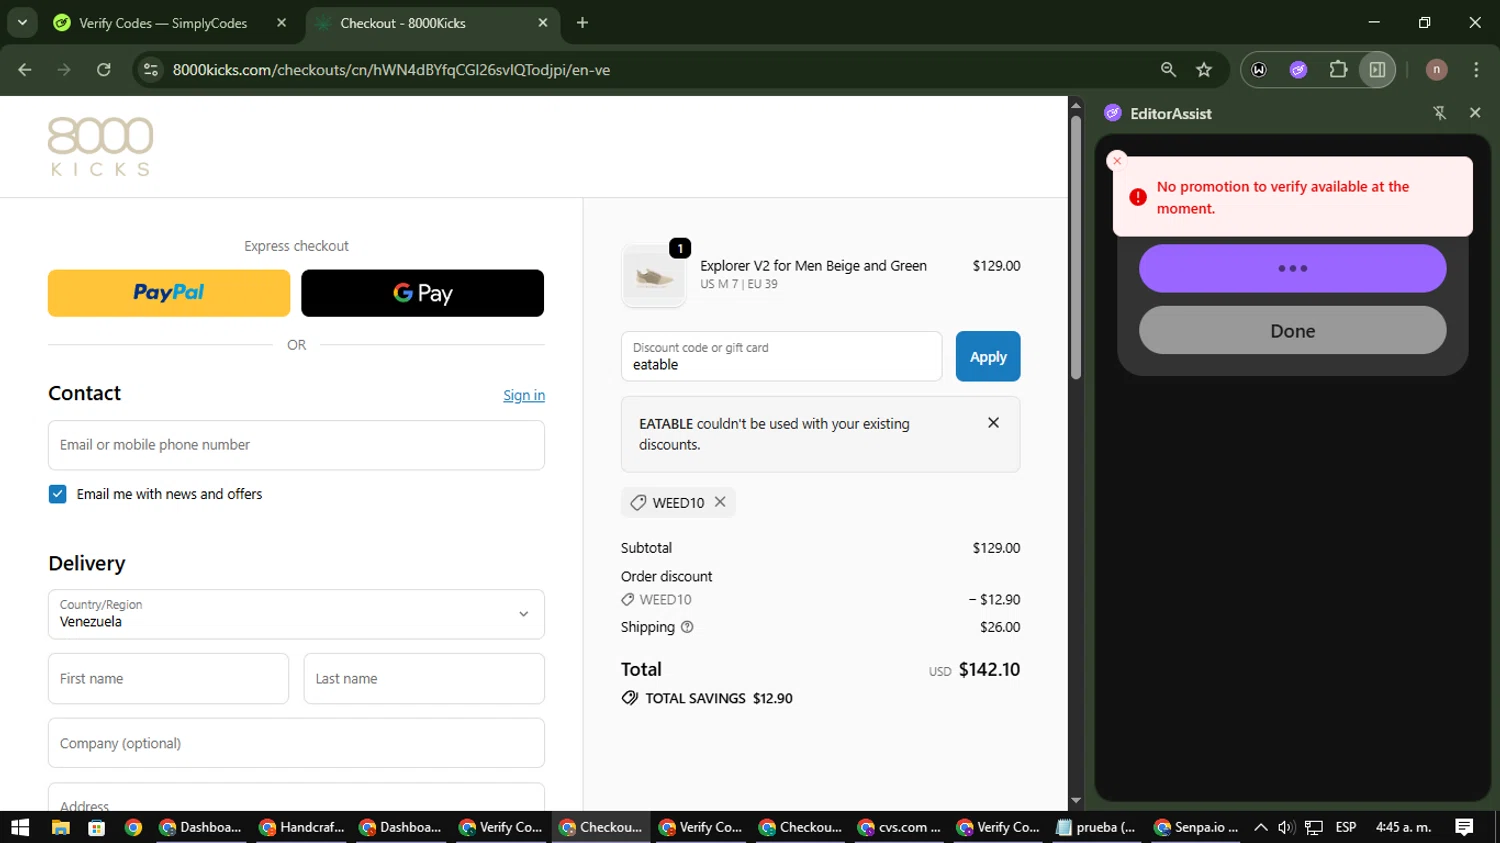1500x843 pixels.
Task: Click the address bar URL
Action: point(391,69)
